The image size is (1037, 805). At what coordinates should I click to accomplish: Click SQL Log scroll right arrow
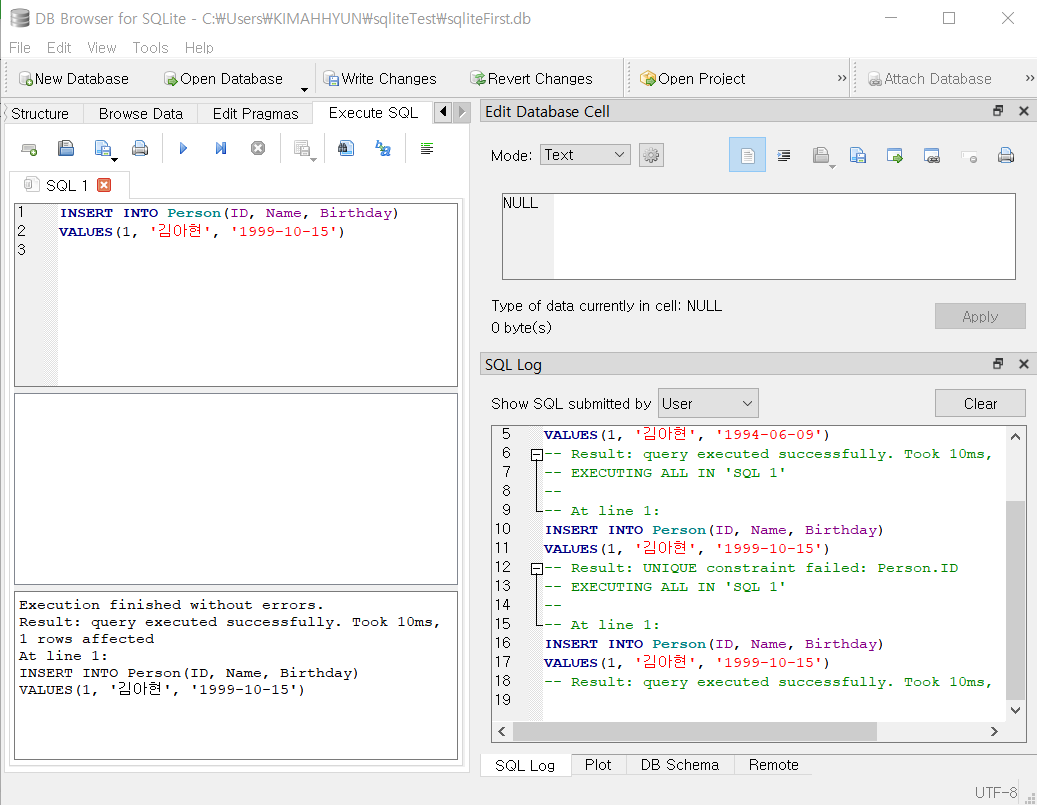994,732
